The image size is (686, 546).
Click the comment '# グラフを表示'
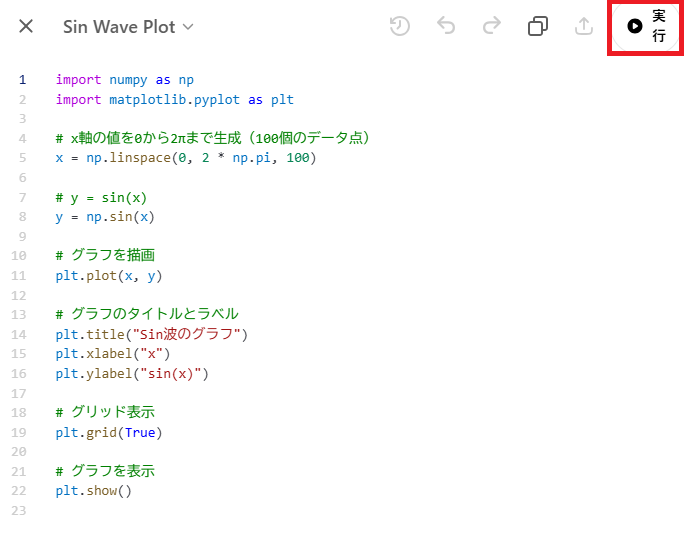tap(105, 471)
